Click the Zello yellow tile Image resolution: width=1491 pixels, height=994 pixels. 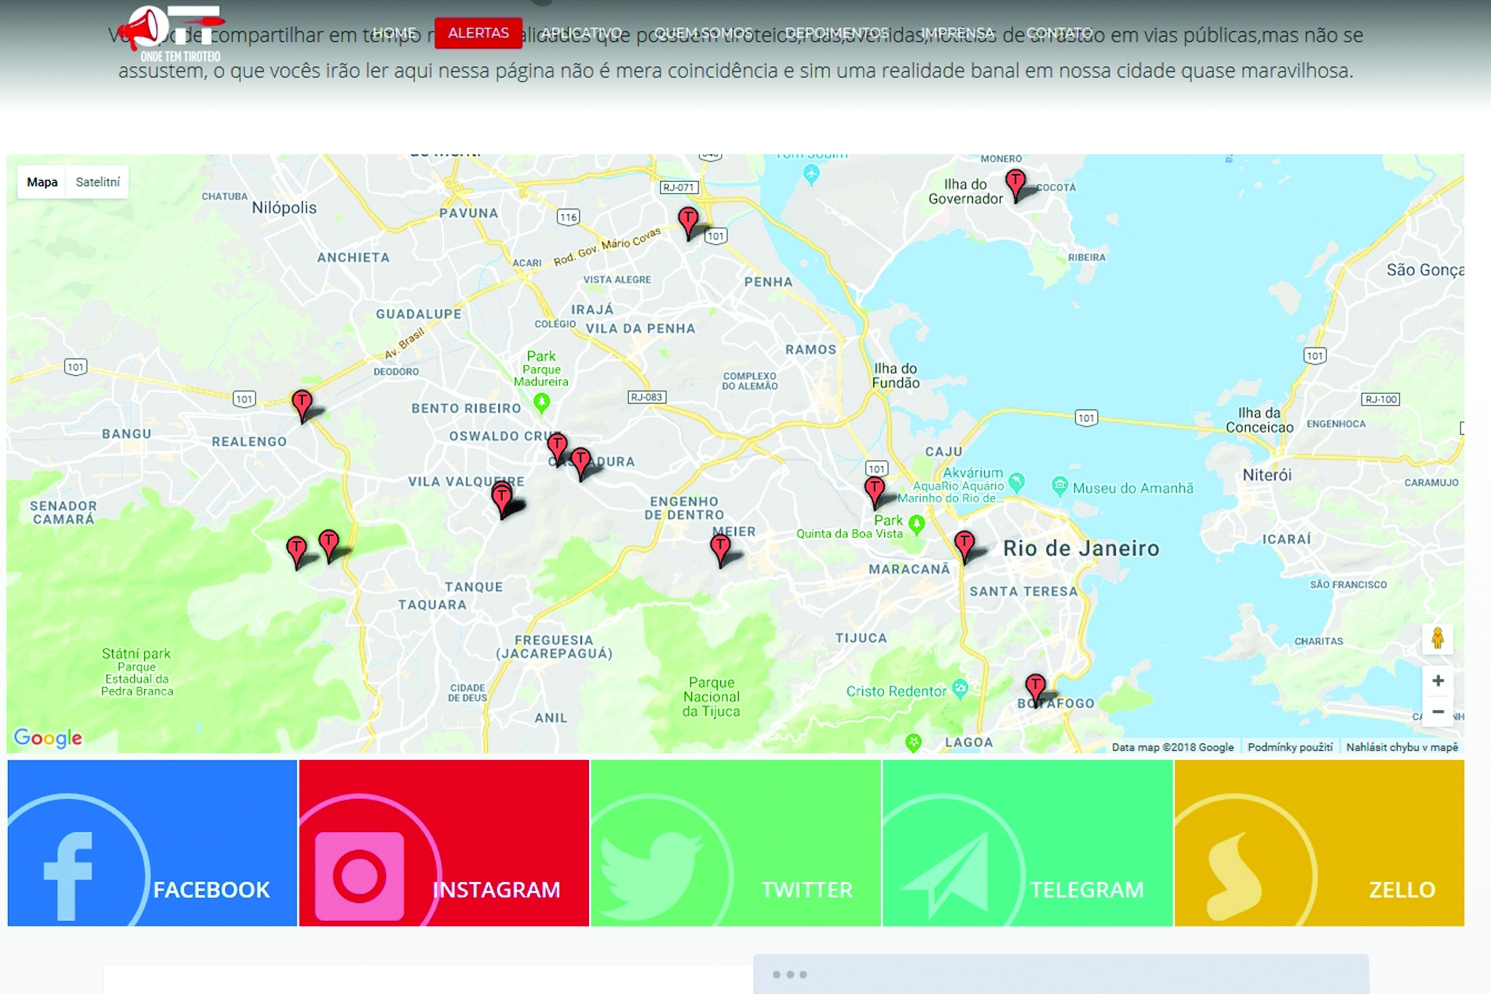point(1319,843)
